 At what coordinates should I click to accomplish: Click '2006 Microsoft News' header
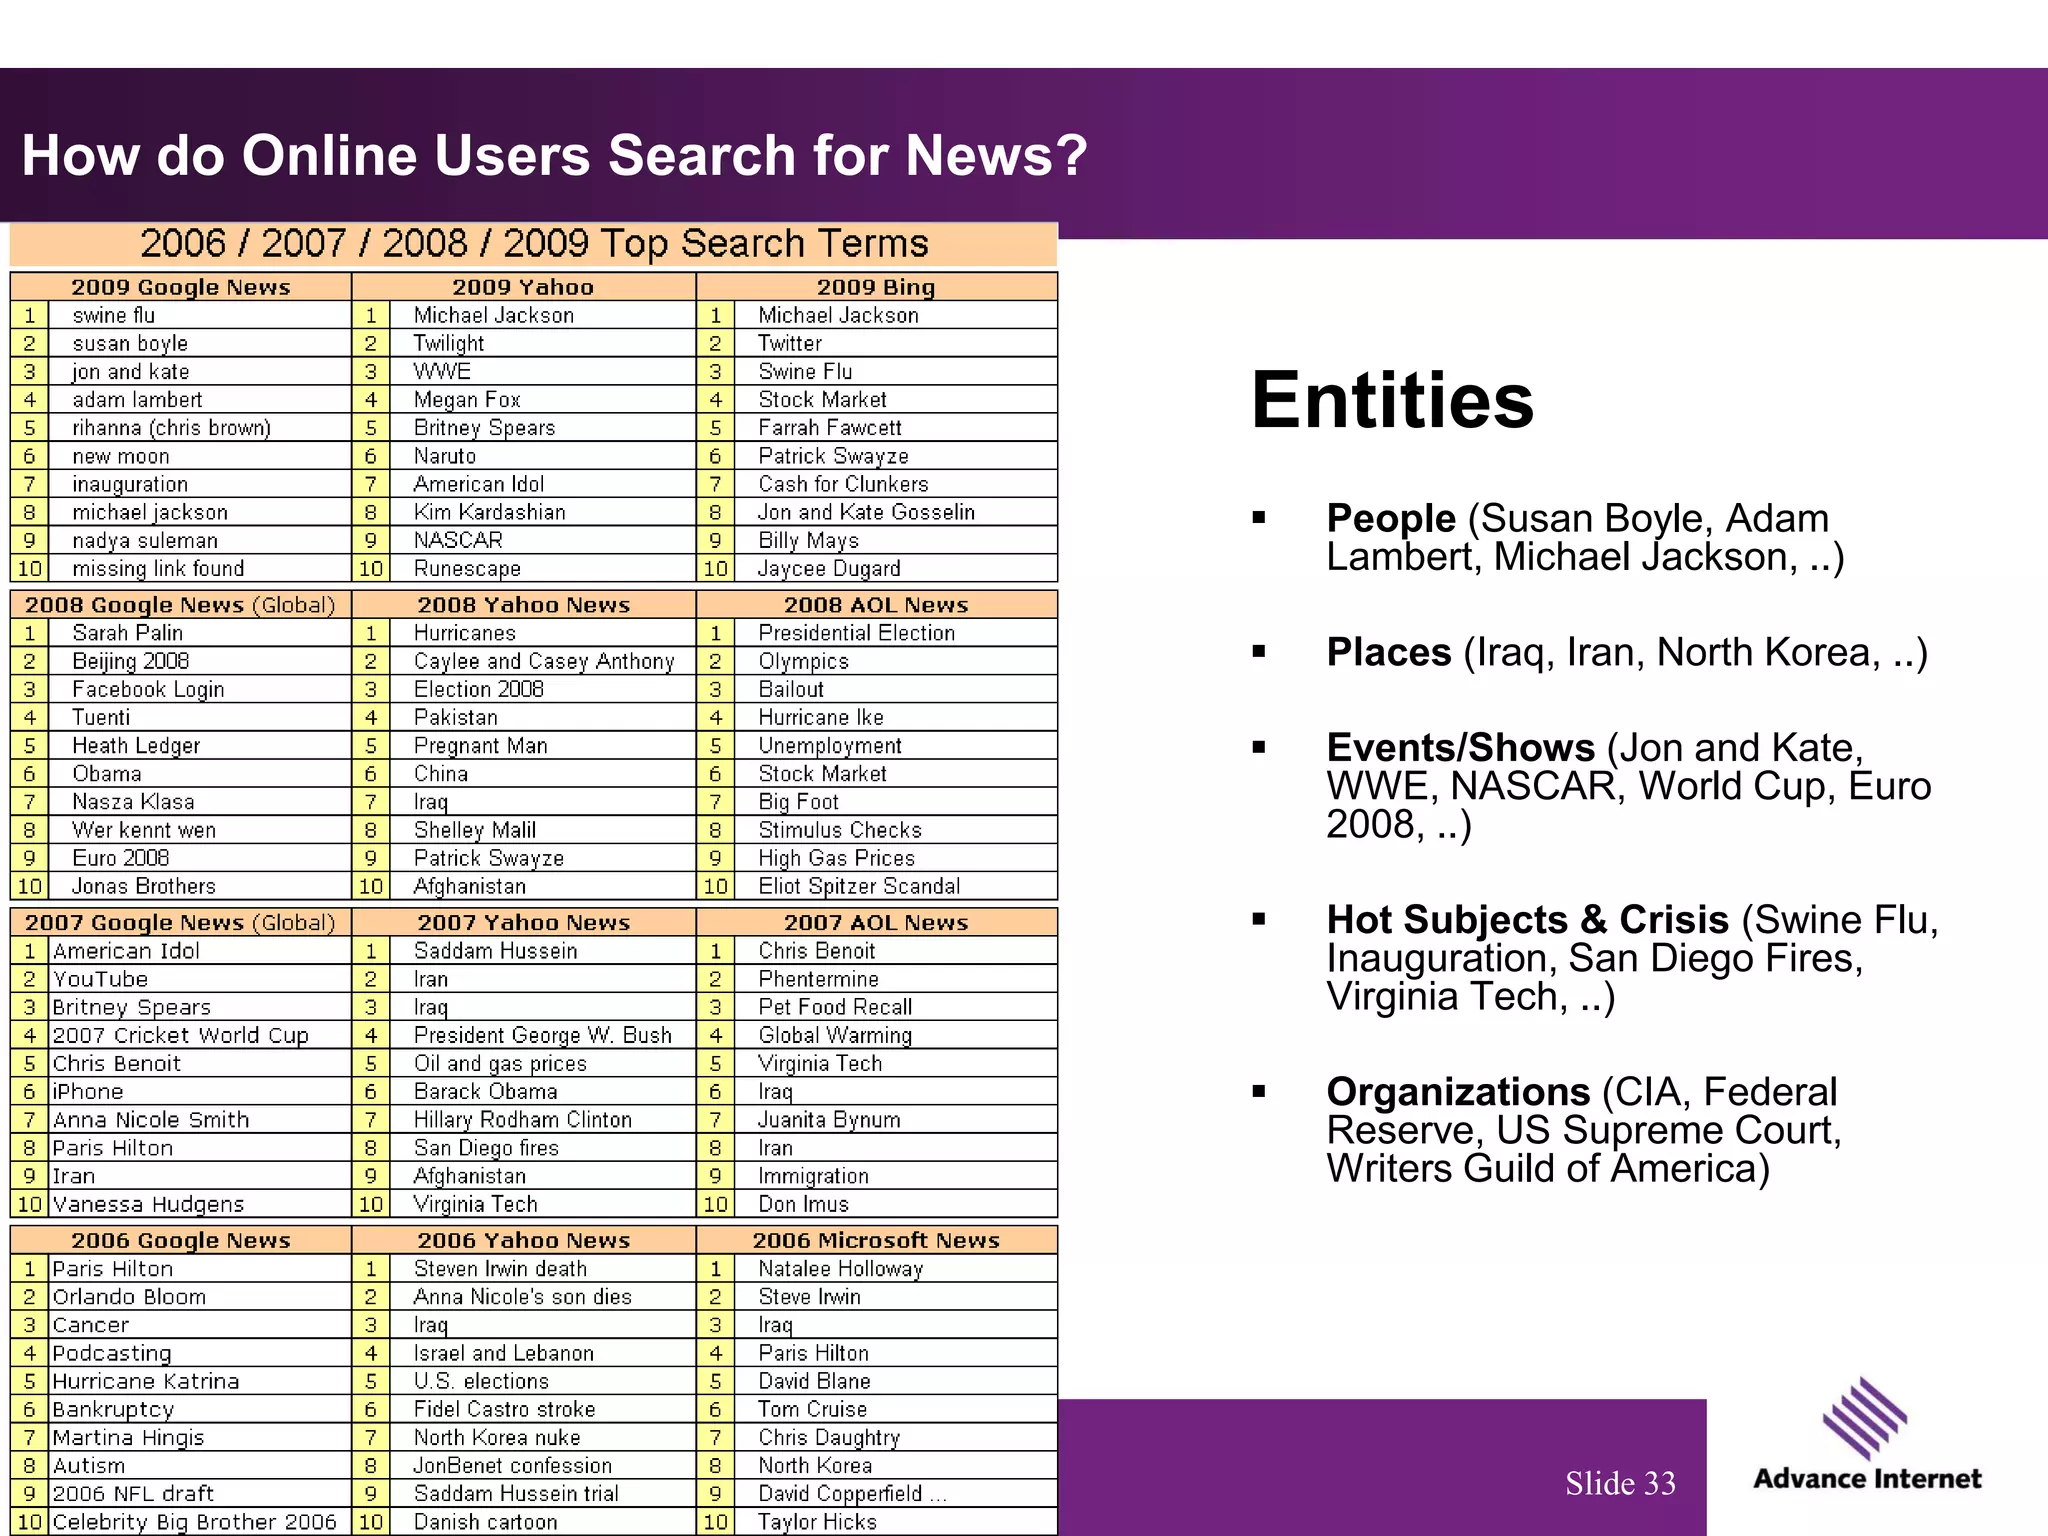[x=876, y=1241]
